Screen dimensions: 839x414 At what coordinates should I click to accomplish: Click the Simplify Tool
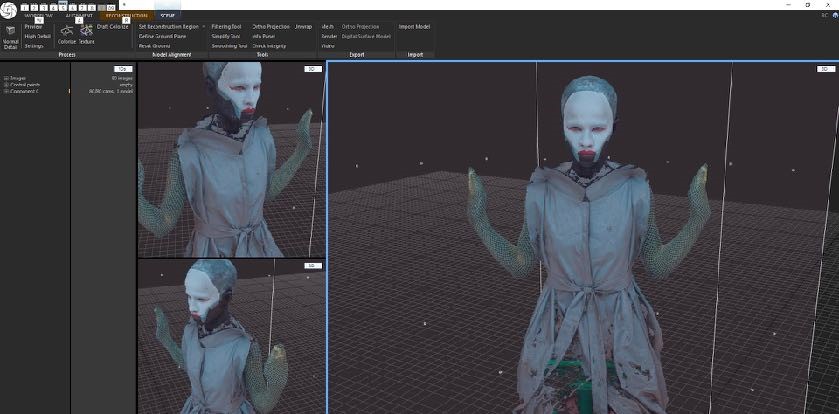[x=224, y=36]
